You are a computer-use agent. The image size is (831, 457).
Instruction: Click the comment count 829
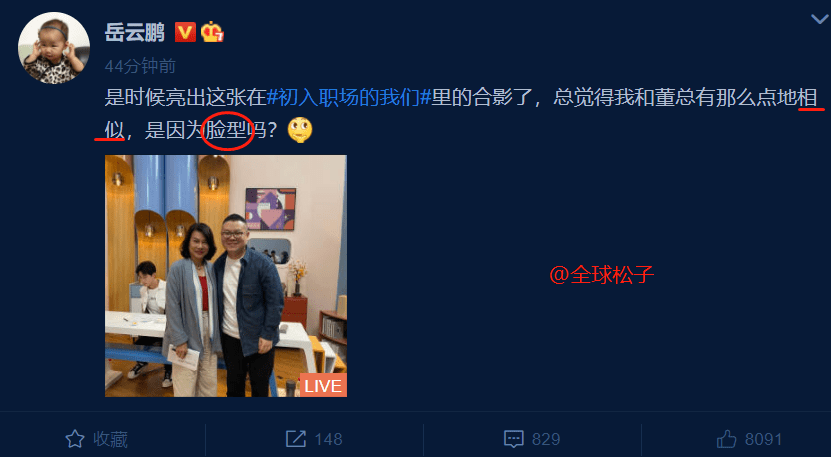click(x=546, y=440)
